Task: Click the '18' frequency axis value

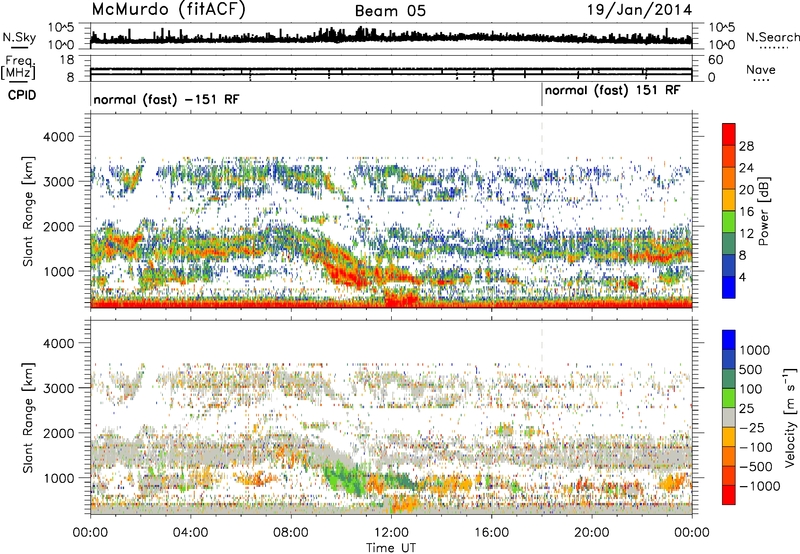Action: [x=67, y=59]
